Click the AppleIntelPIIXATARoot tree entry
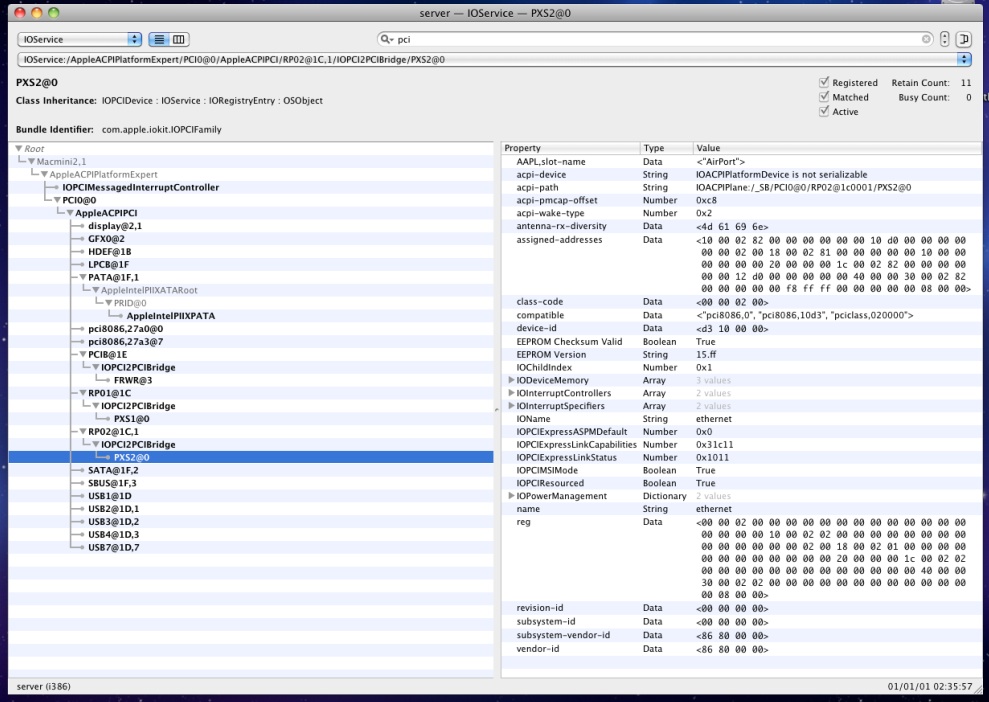This screenshot has width=989, height=702. [149, 290]
